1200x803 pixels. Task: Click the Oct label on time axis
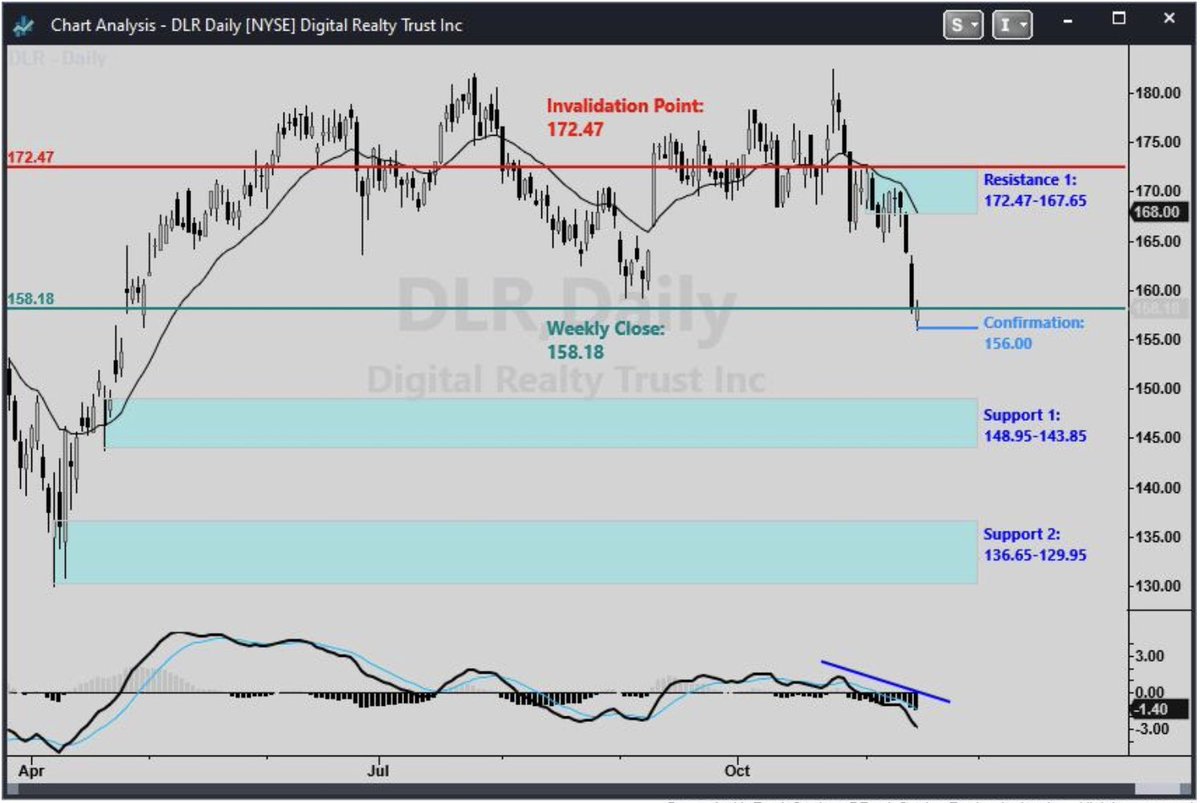coord(737,771)
